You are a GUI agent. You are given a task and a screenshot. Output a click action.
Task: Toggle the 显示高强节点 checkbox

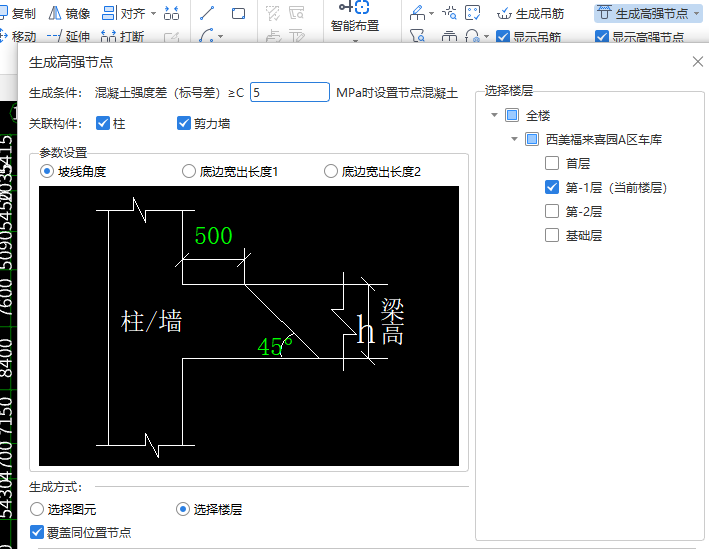[x=602, y=37]
